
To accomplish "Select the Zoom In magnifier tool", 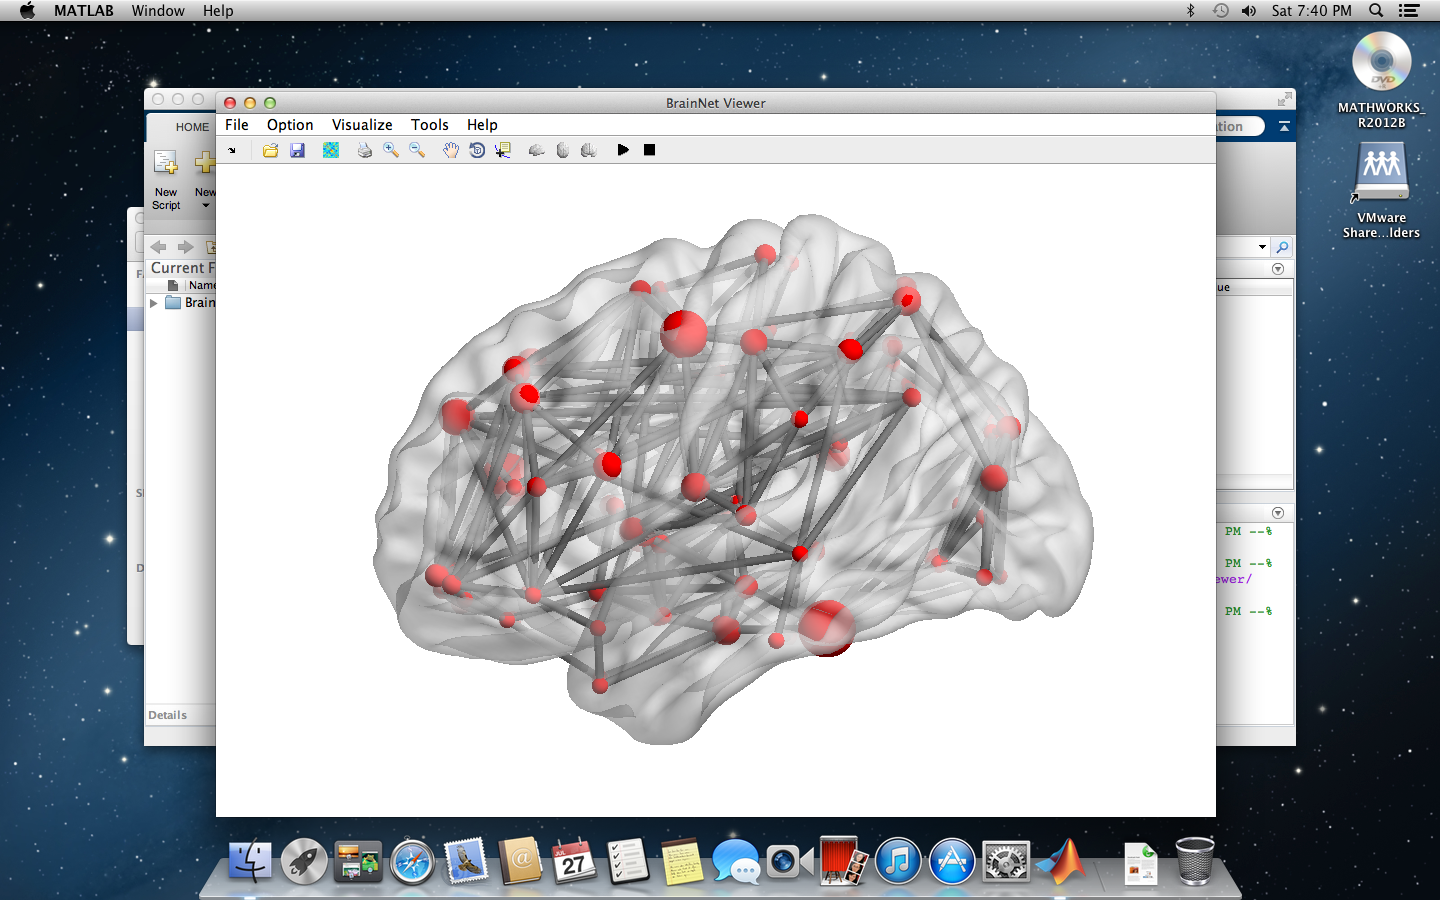I will (391, 150).
